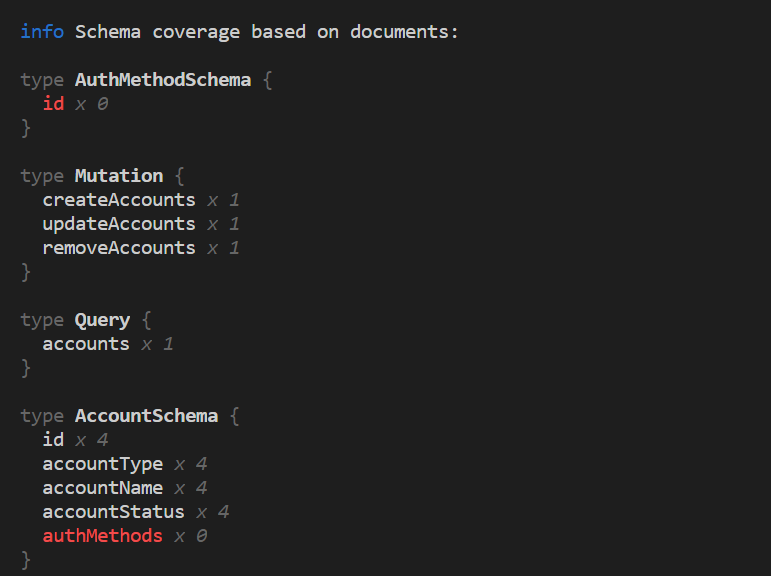The image size is (771, 576).
Task: Click the removeAccounts field
Action: click(x=118, y=248)
